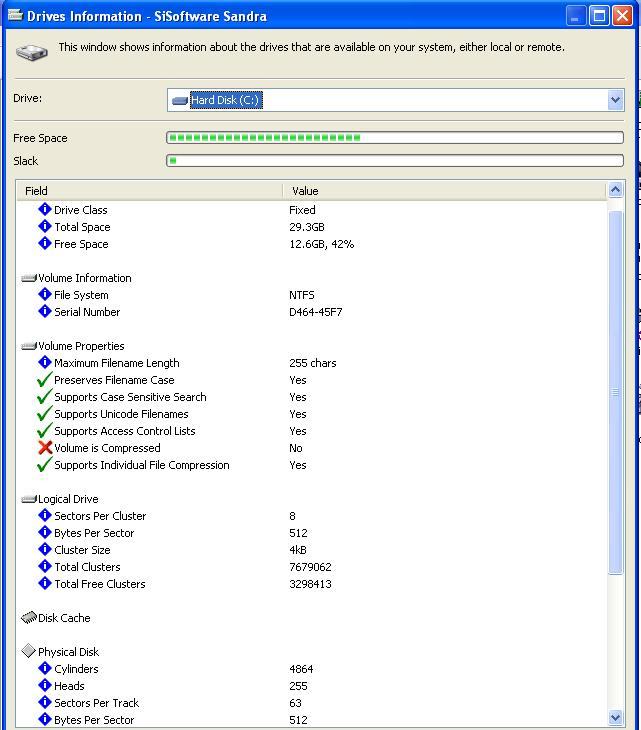641x730 pixels.
Task: Click the Free Space row info icon
Action: [45, 243]
